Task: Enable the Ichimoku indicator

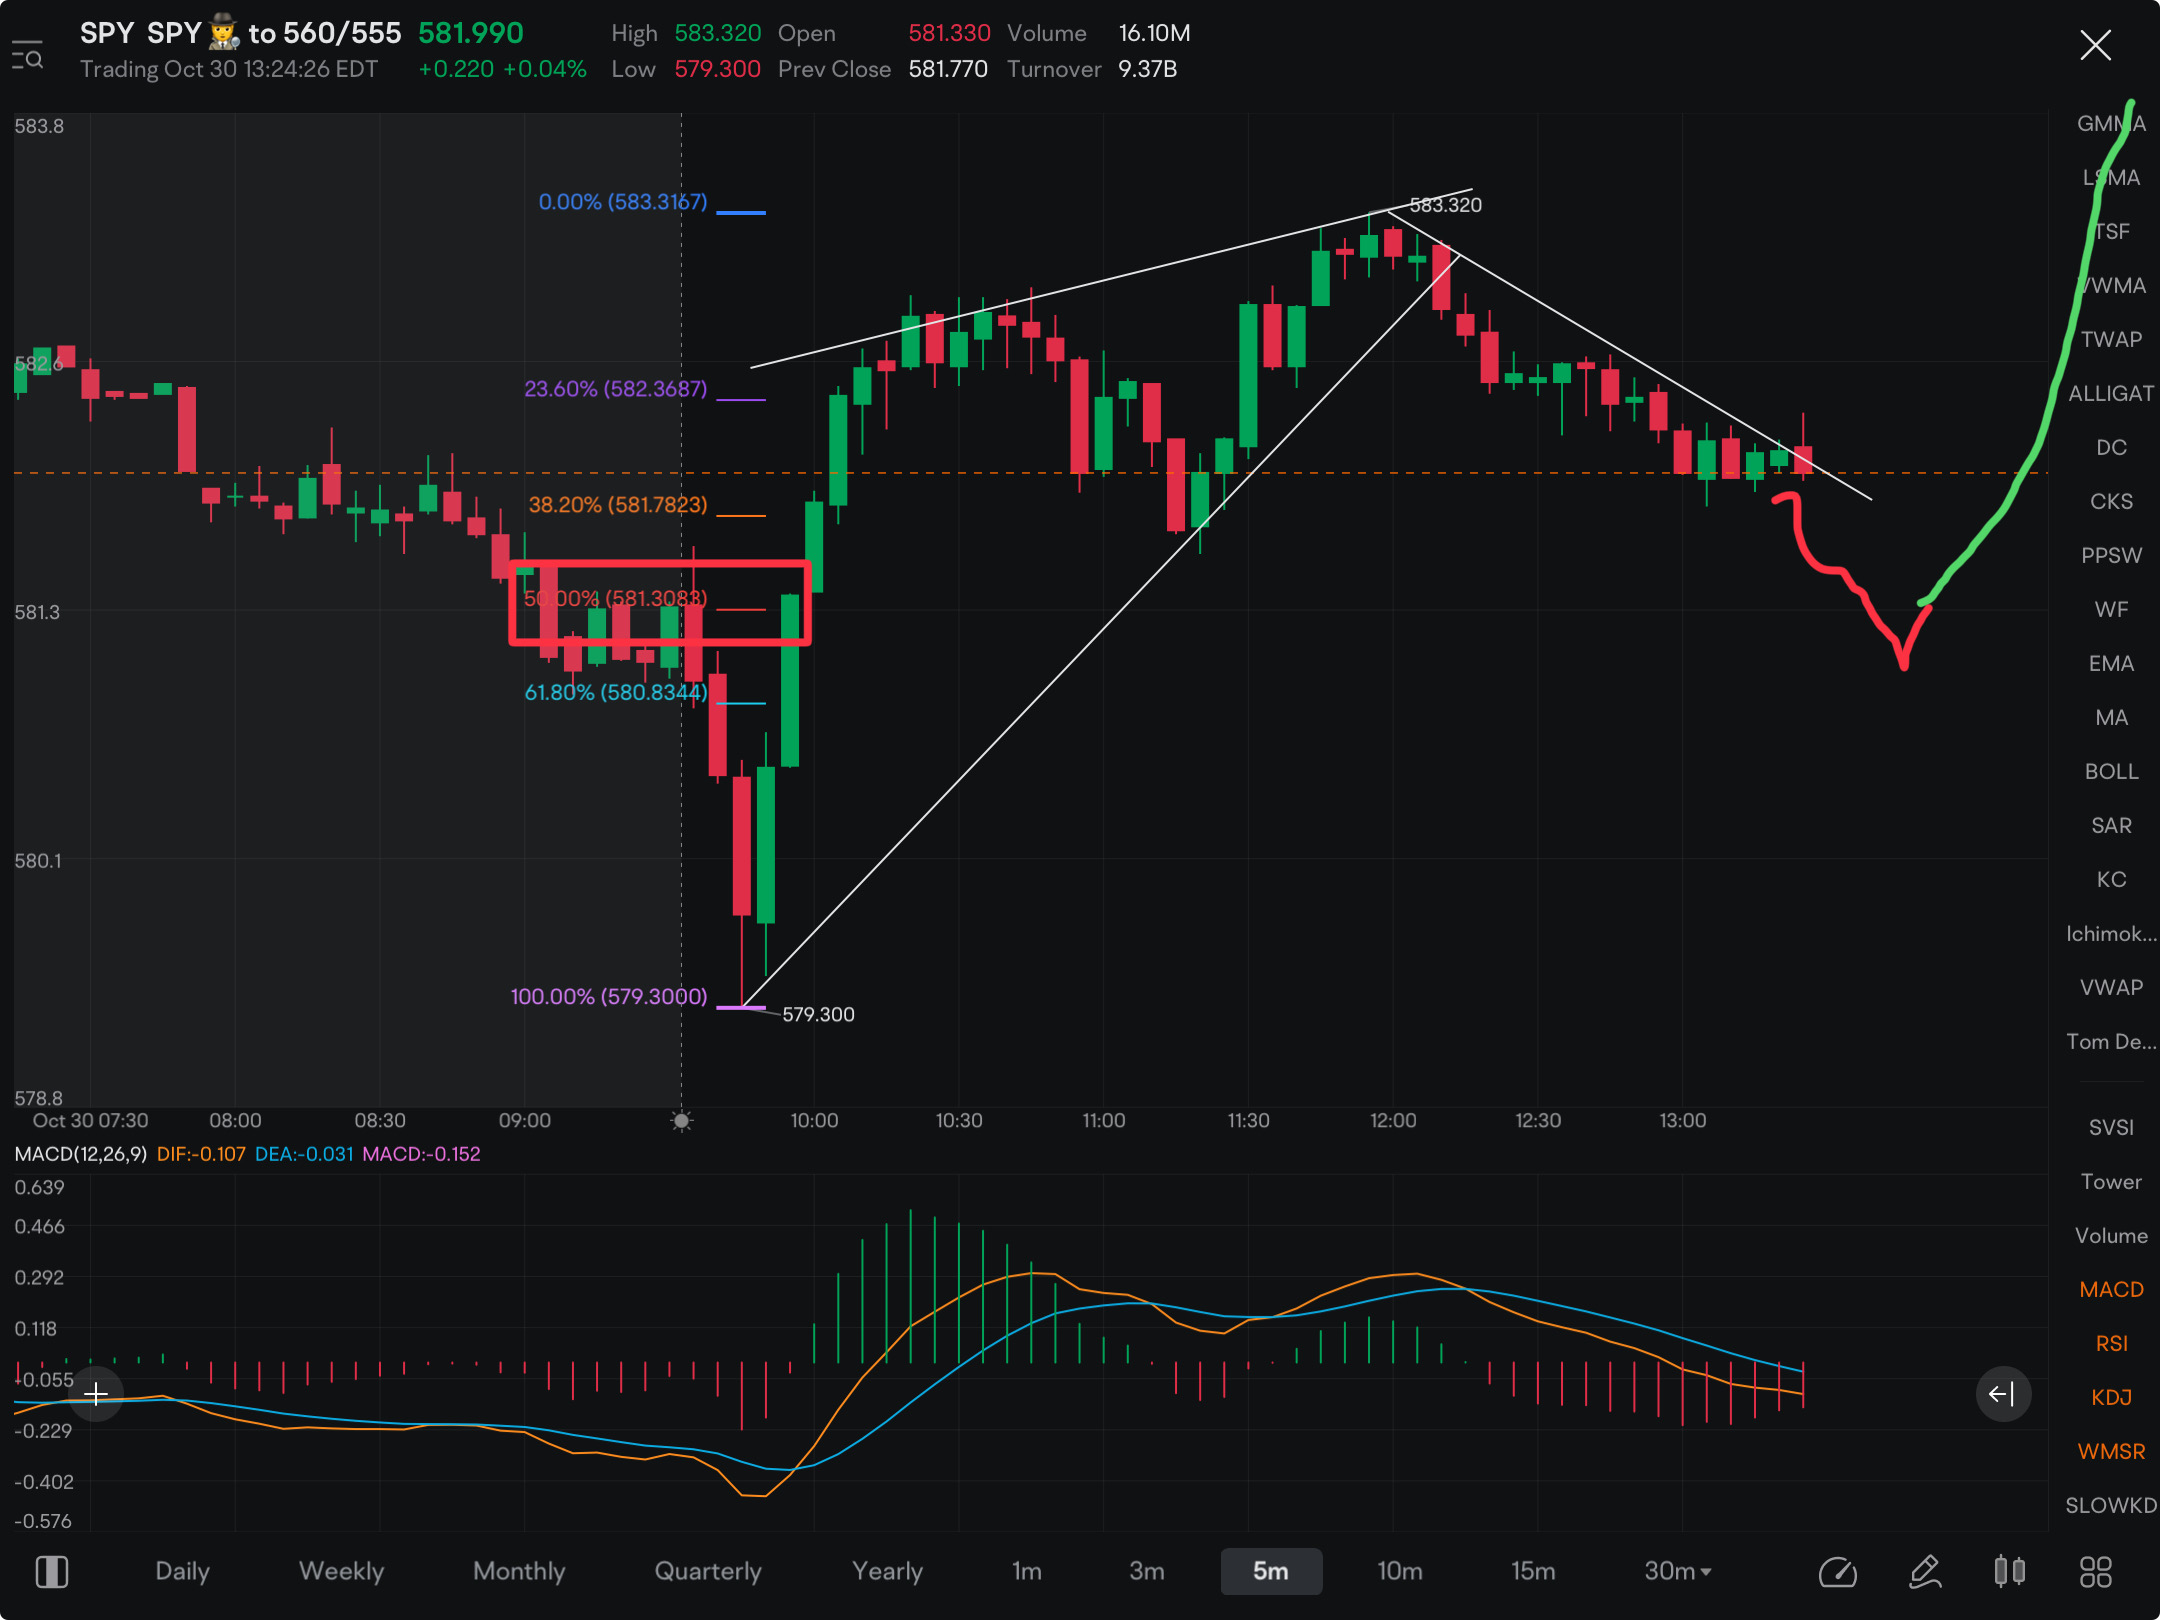Action: [x=2111, y=934]
